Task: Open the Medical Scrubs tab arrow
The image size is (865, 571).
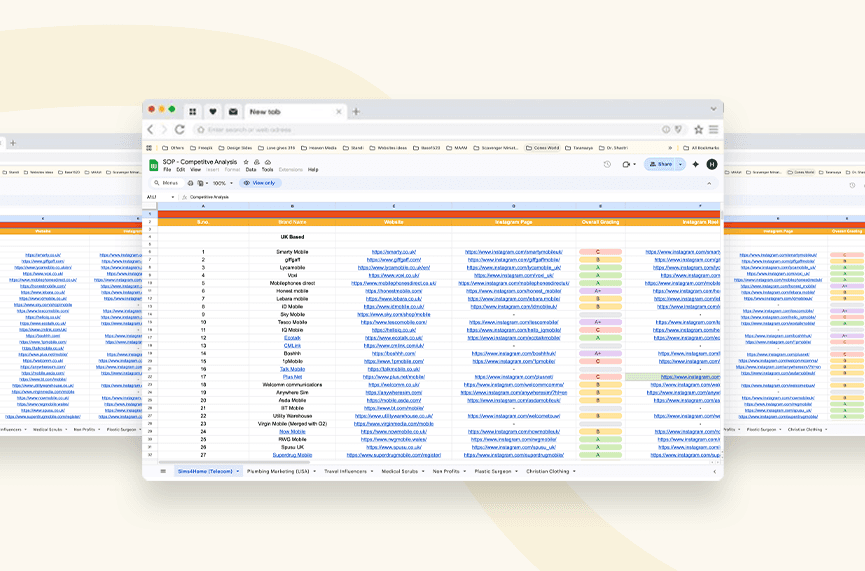Action: pyautogui.click(x=423, y=471)
